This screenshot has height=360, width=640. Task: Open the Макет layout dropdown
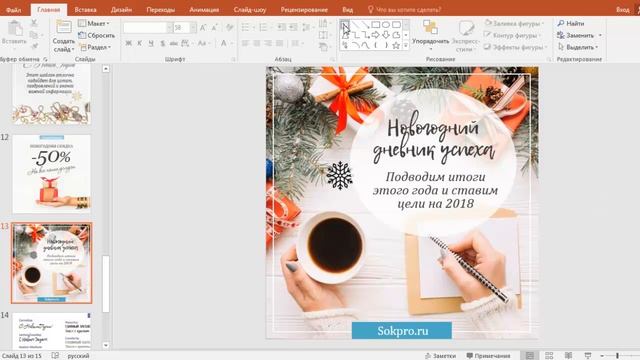[94, 24]
